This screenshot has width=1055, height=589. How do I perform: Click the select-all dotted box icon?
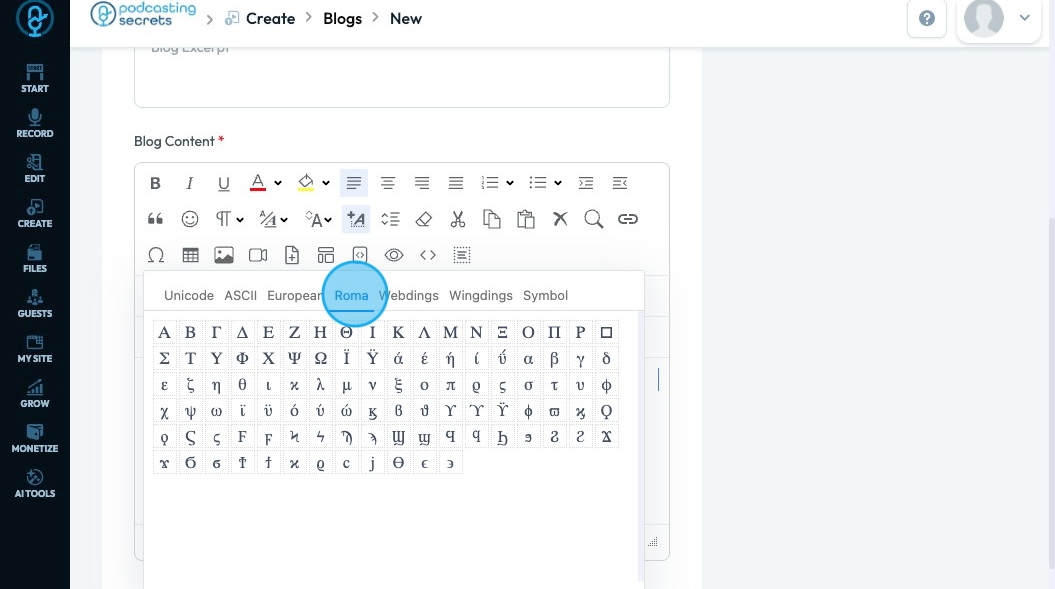point(462,255)
